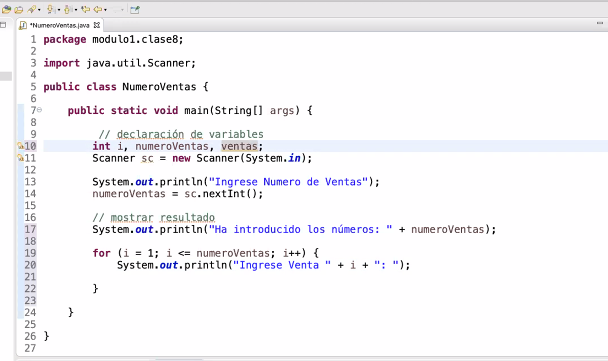
Task: Click the underlined 'sc' variable on line 11
Action: pos(147,158)
